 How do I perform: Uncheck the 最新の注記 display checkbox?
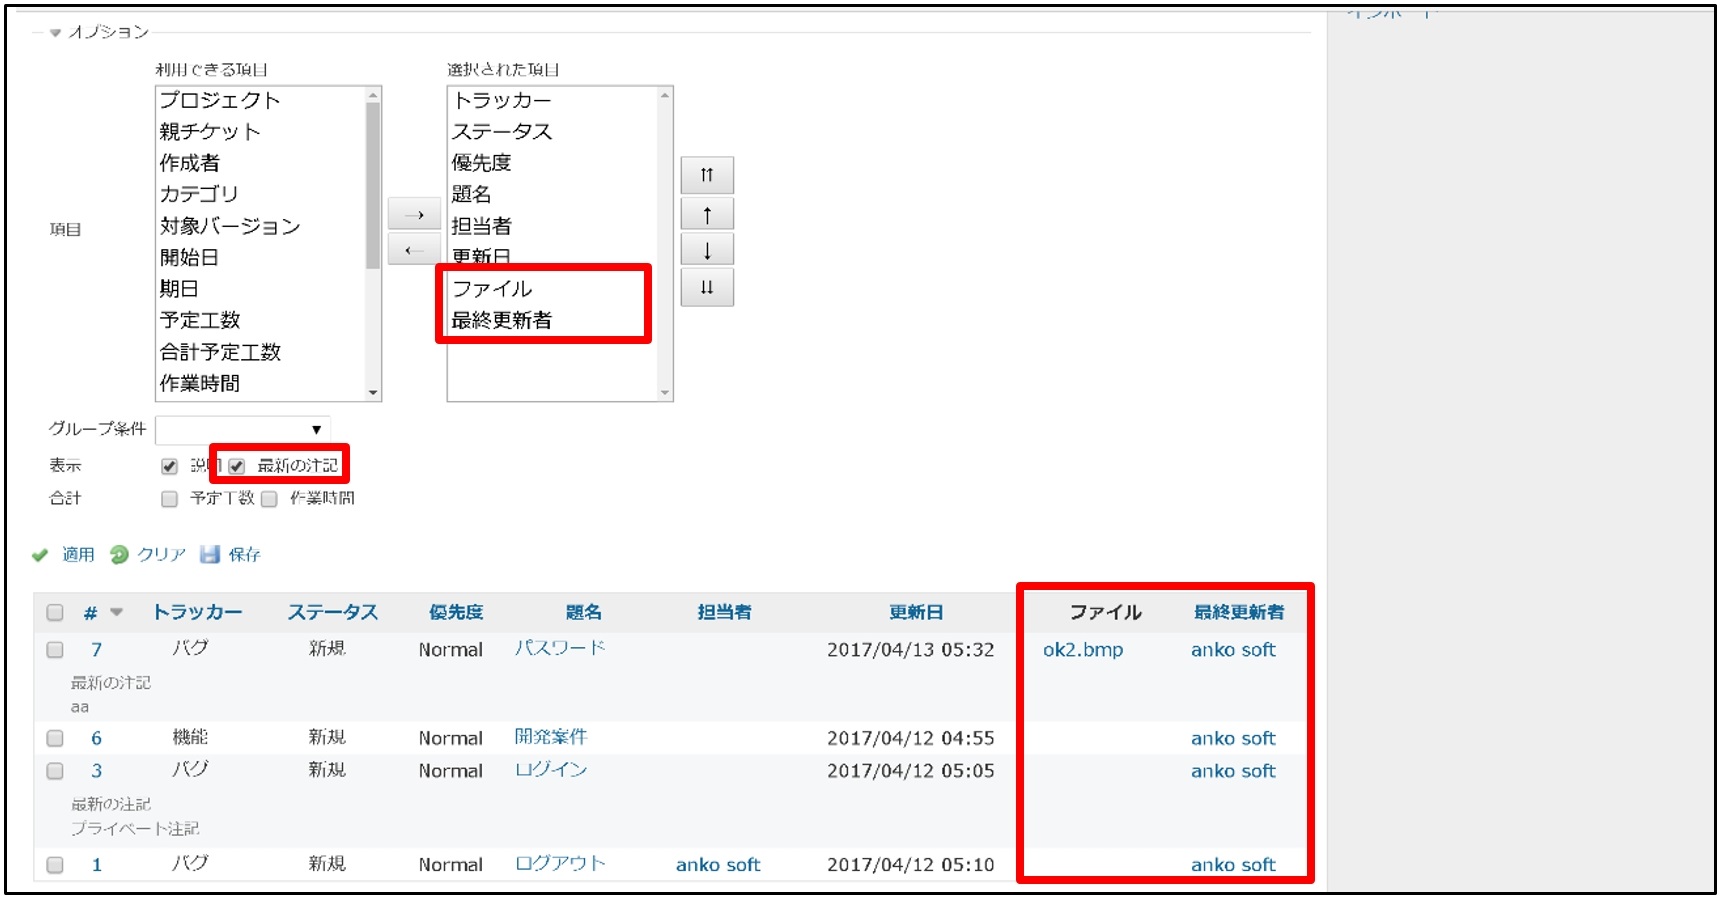tap(237, 464)
